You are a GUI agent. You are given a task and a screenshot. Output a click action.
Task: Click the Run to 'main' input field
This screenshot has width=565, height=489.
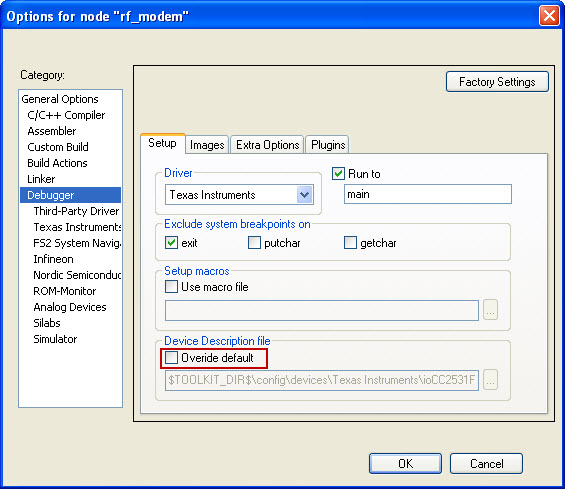428,194
